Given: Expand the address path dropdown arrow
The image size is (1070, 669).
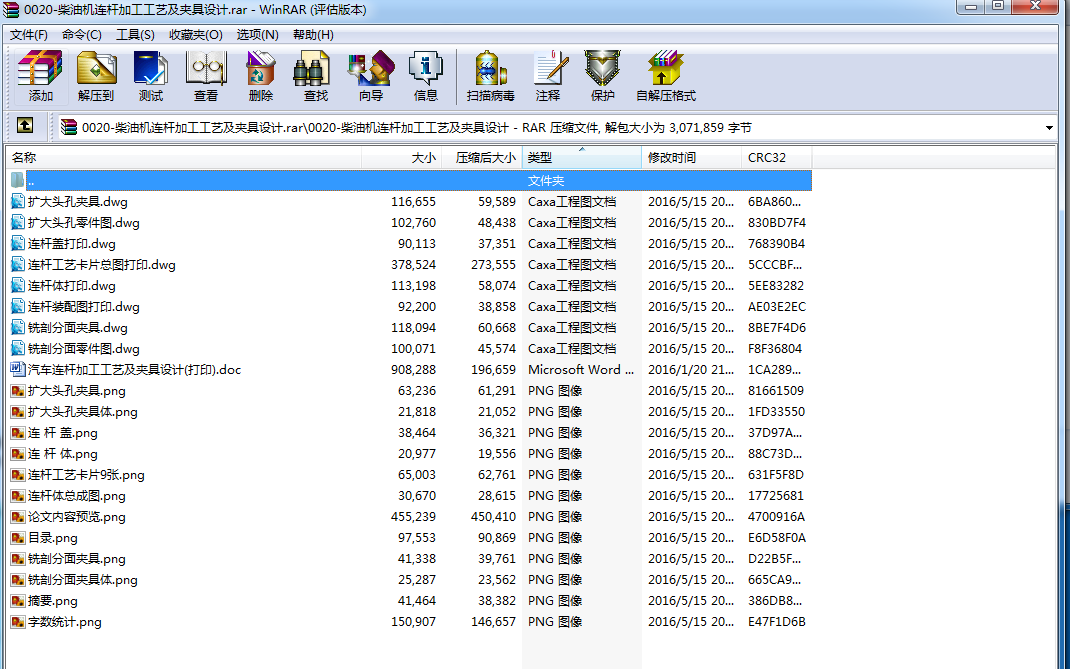Looking at the screenshot, I should (1049, 128).
